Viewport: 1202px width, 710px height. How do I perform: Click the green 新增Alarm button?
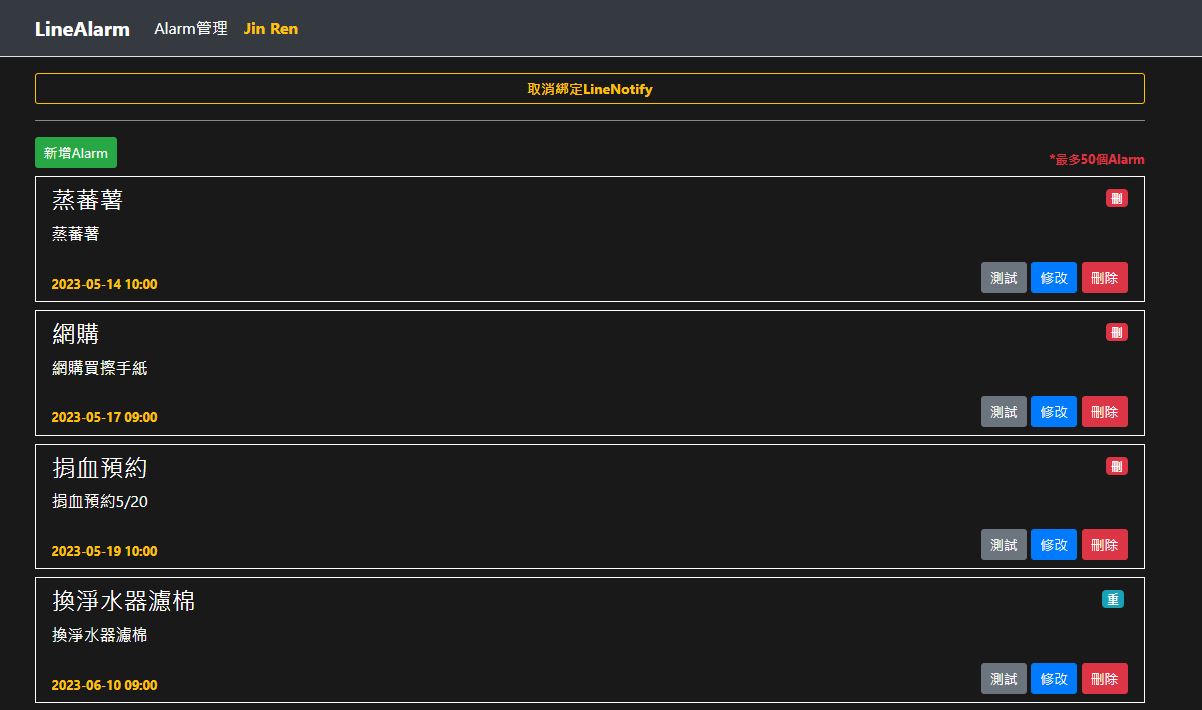click(x=76, y=153)
